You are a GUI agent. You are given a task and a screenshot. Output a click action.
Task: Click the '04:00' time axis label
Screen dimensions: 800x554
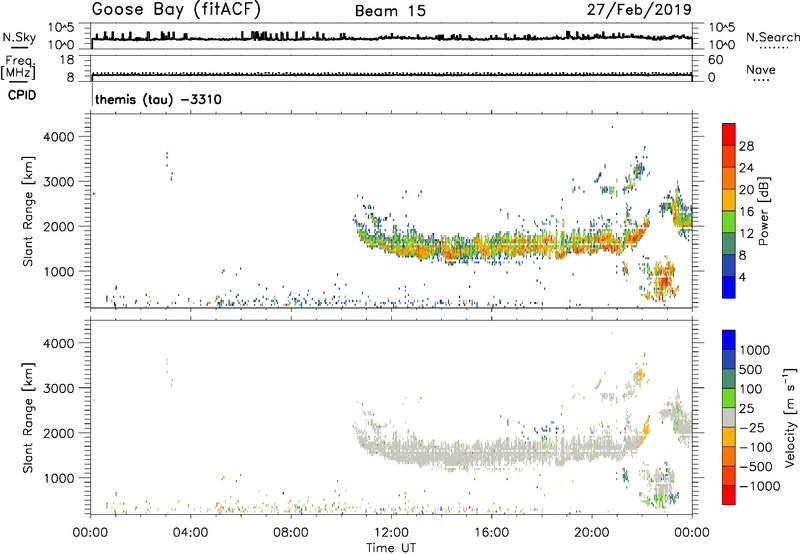coord(190,533)
